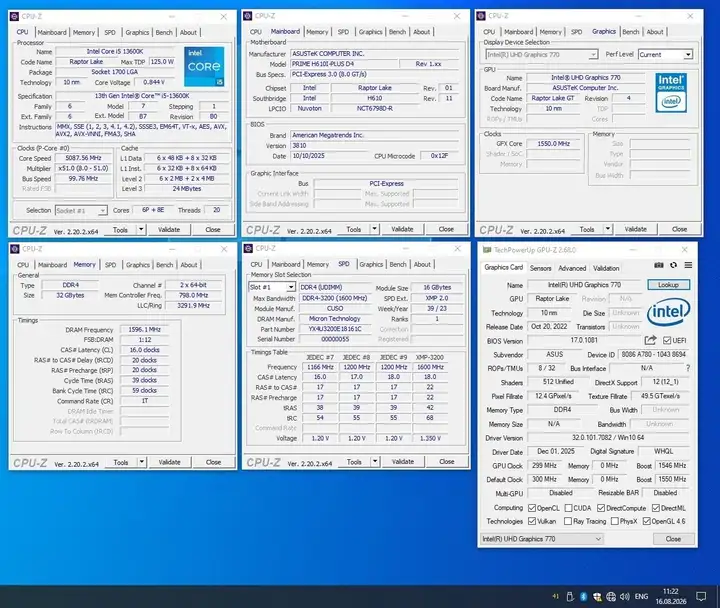Open the GPU-Z hamburger menu icon
Image resolution: width=720 pixels, height=608 pixels.
click(688, 265)
